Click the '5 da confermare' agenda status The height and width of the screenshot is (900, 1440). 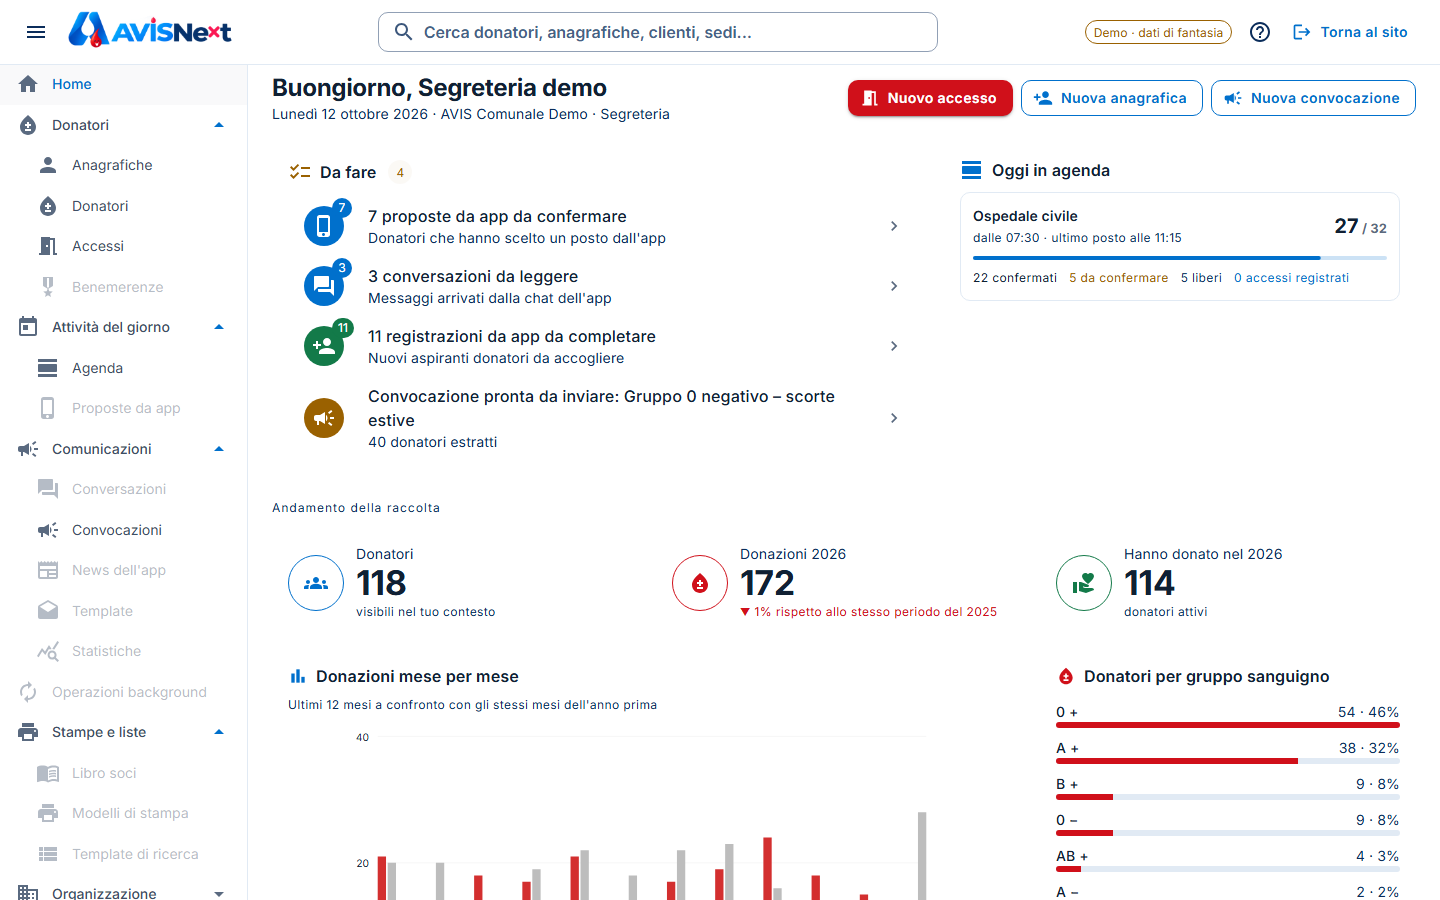coord(1118,278)
